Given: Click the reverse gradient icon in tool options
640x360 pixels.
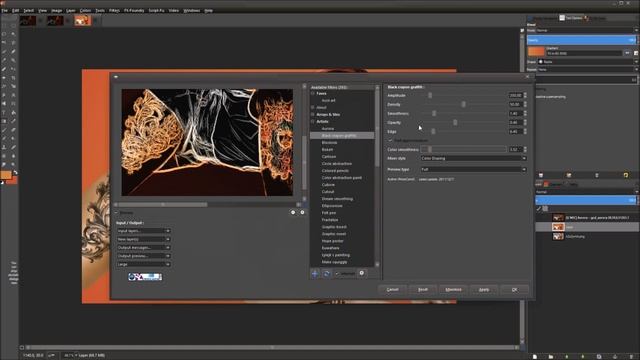Looking at the screenshot, I should point(627,53).
